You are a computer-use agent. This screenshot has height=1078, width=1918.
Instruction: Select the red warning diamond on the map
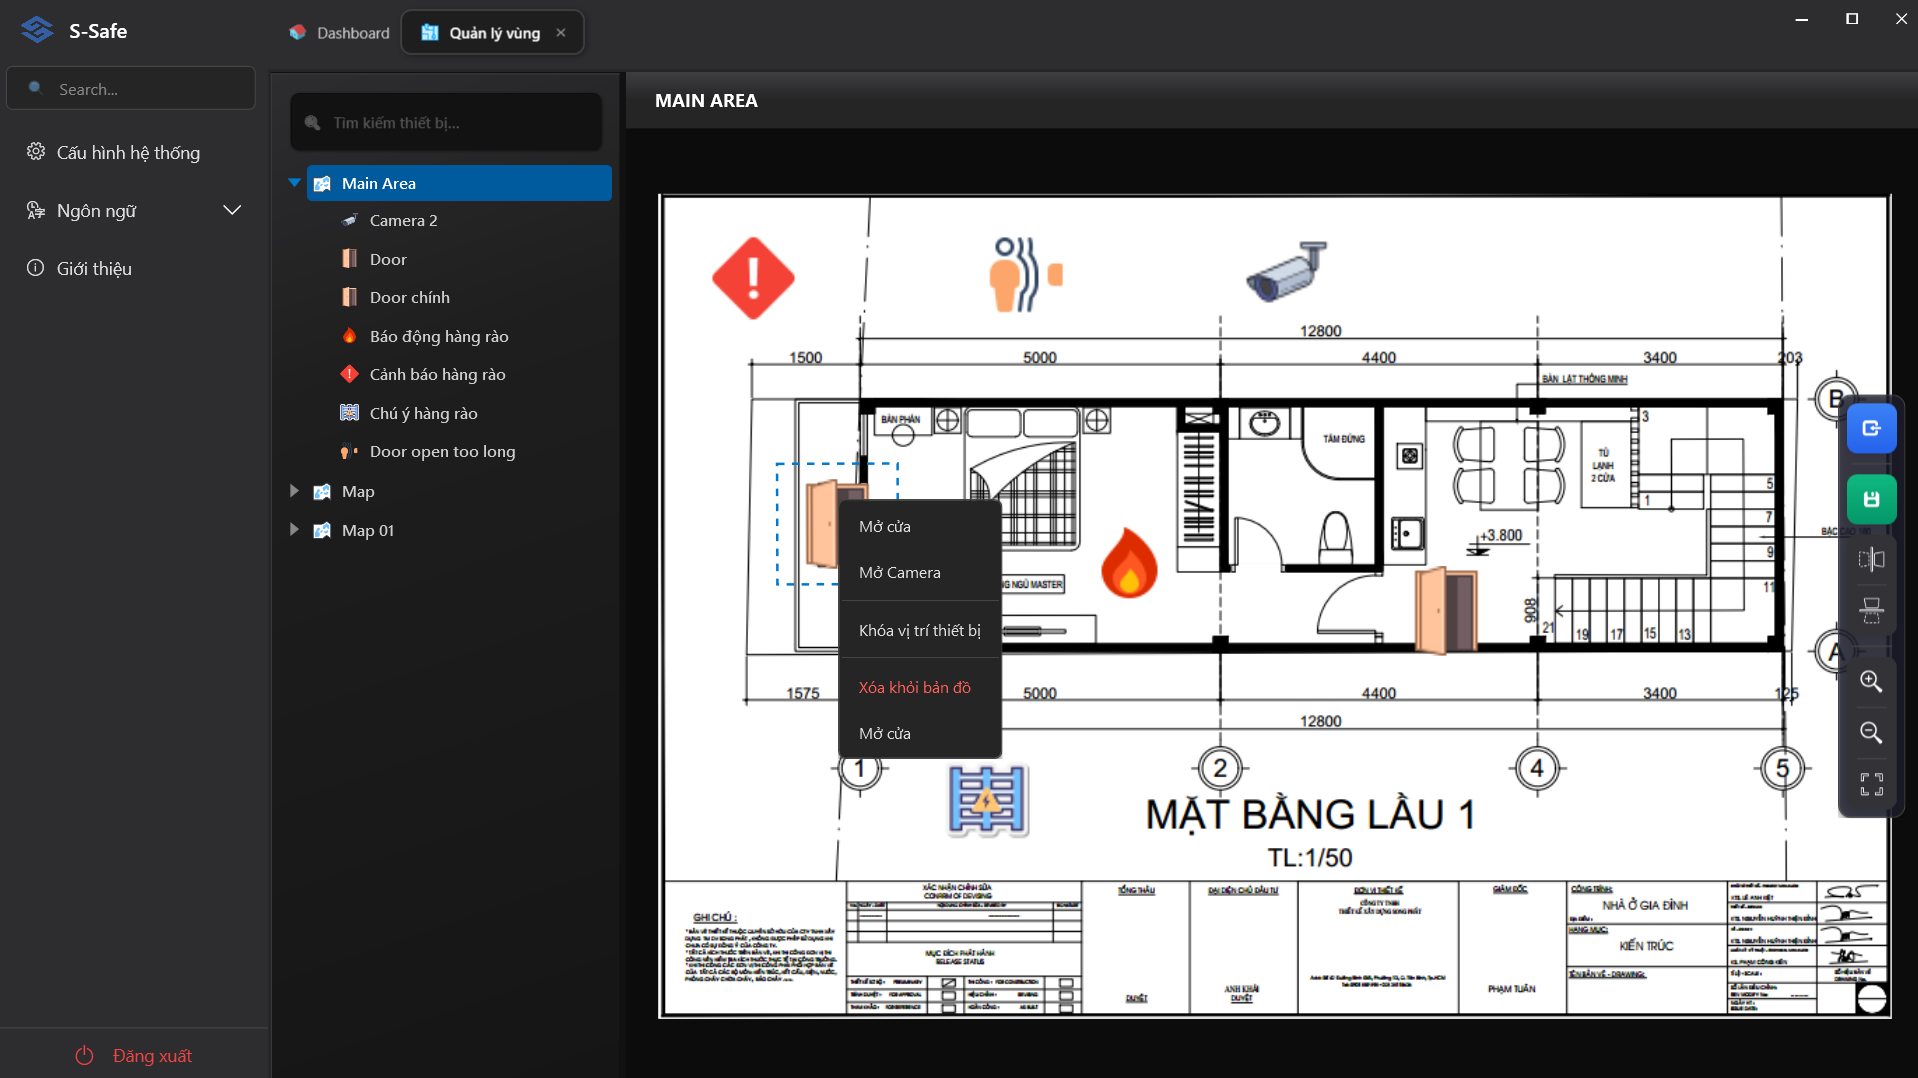tap(753, 278)
